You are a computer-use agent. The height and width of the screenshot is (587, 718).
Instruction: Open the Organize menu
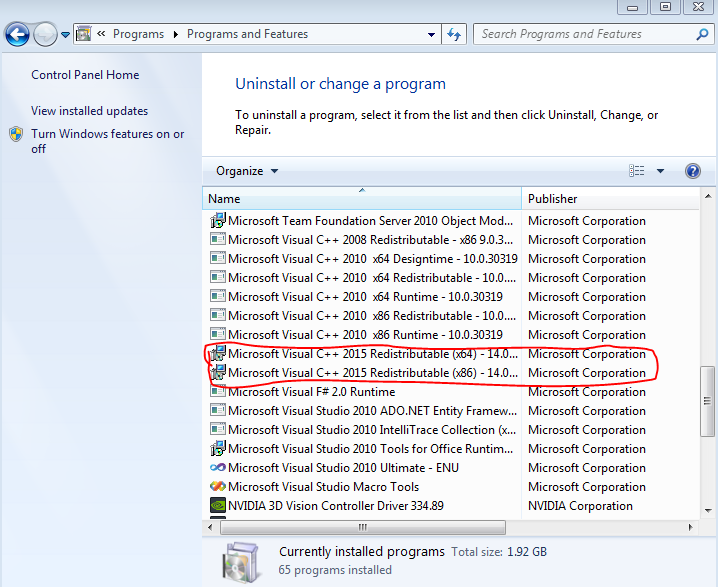point(247,171)
